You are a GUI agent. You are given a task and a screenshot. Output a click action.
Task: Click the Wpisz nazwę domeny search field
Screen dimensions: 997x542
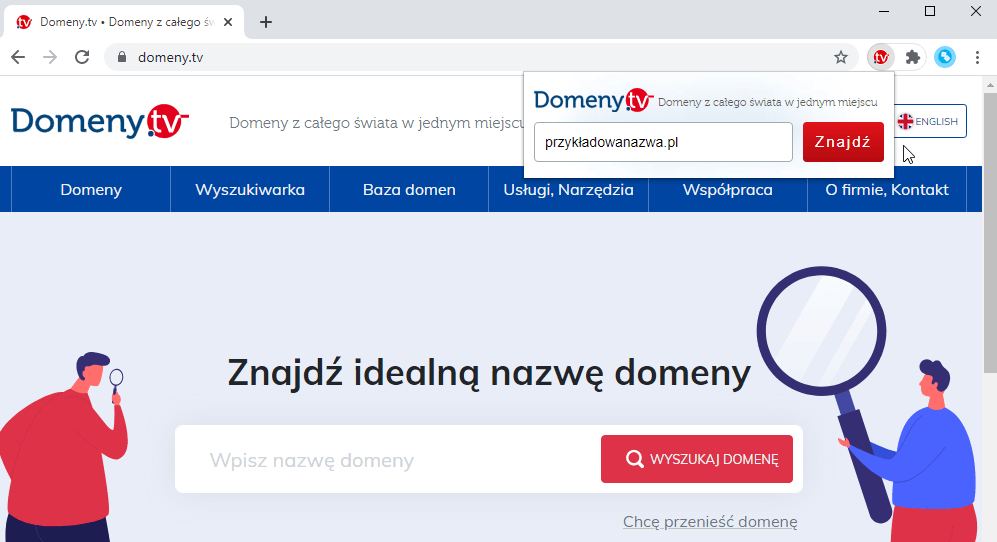[x=388, y=459]
